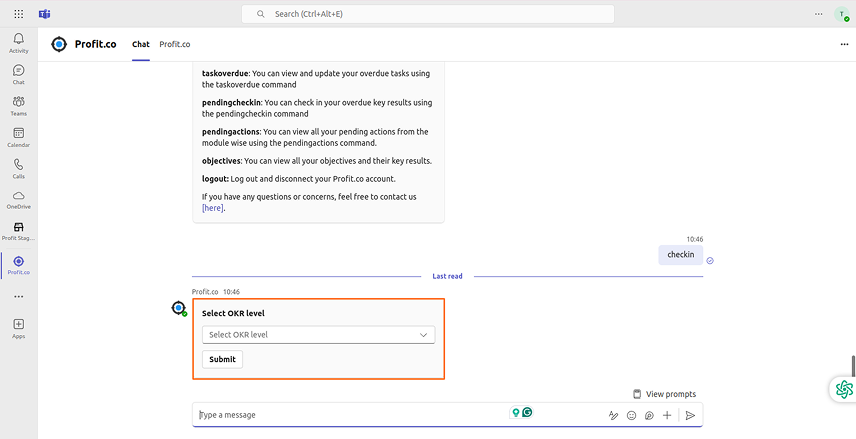Click the Microsoft Teams logo
Image resolution: width=856 pixels, height=439 pixels.
pyautogui.click(x=44, y=14)
